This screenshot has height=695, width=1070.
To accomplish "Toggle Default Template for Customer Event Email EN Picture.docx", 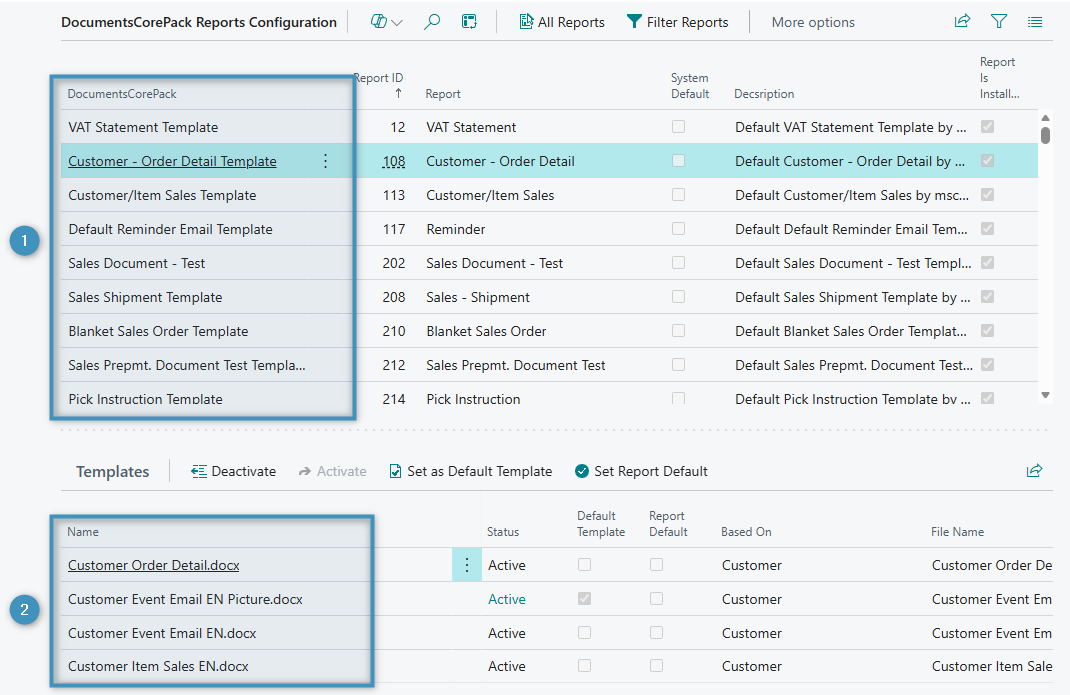I will pos(585,599).
